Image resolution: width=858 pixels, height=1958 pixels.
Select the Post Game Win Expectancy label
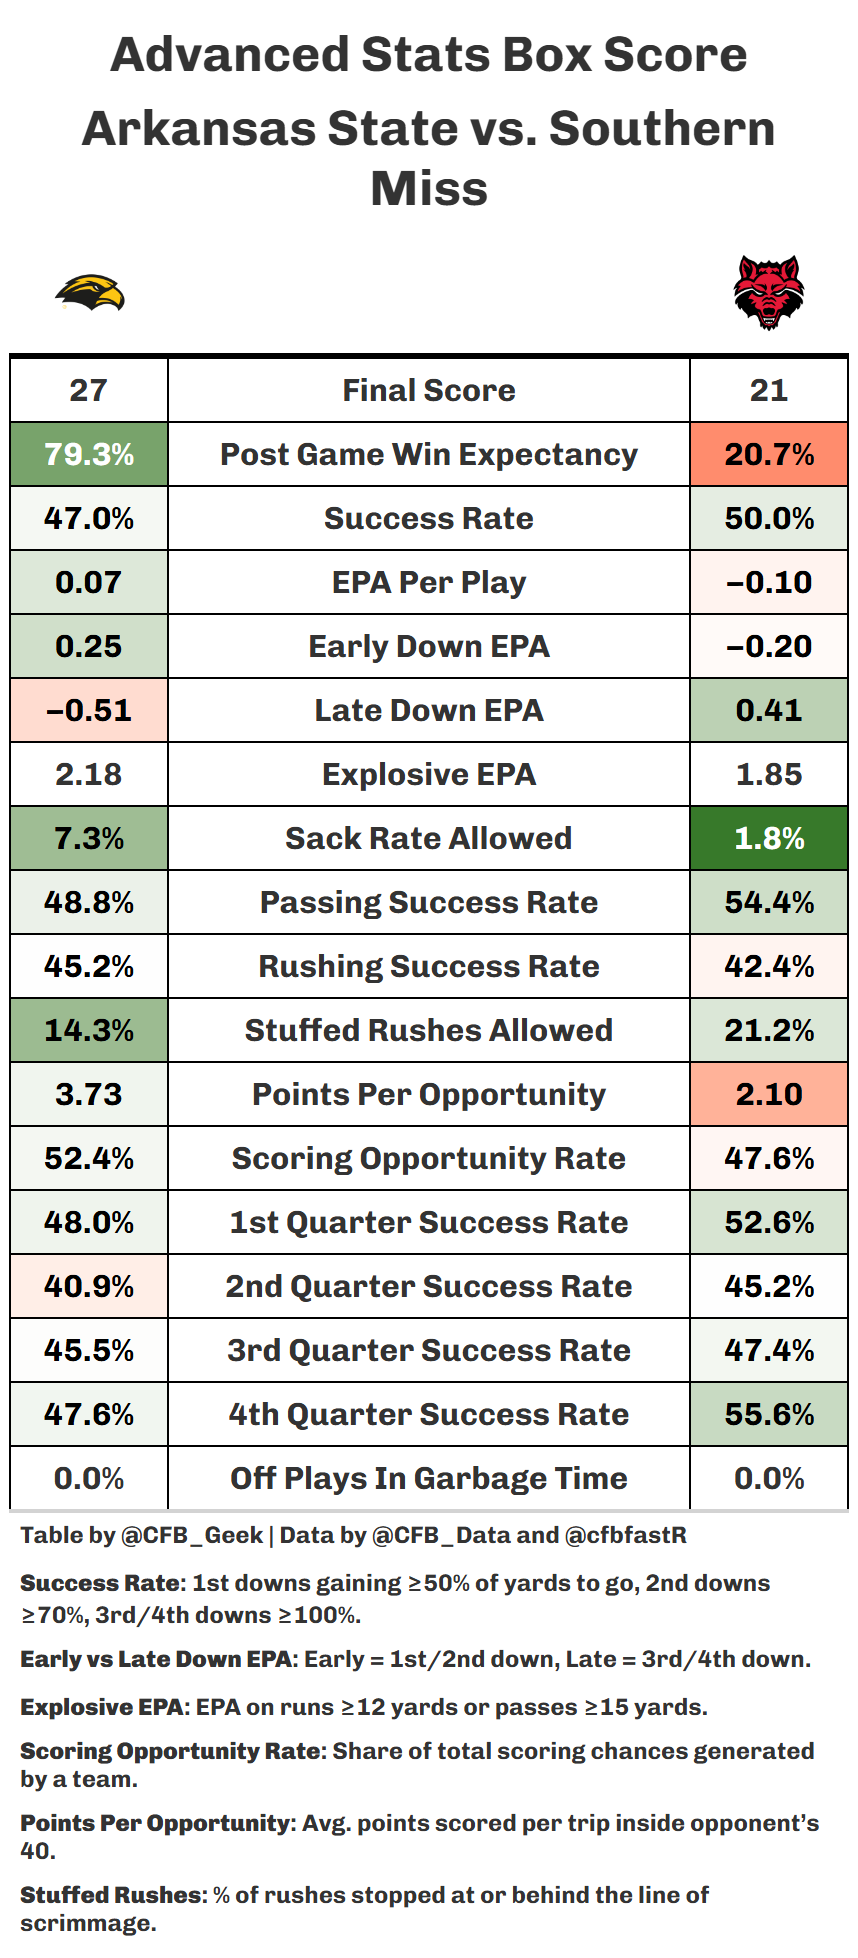point(428,454)
